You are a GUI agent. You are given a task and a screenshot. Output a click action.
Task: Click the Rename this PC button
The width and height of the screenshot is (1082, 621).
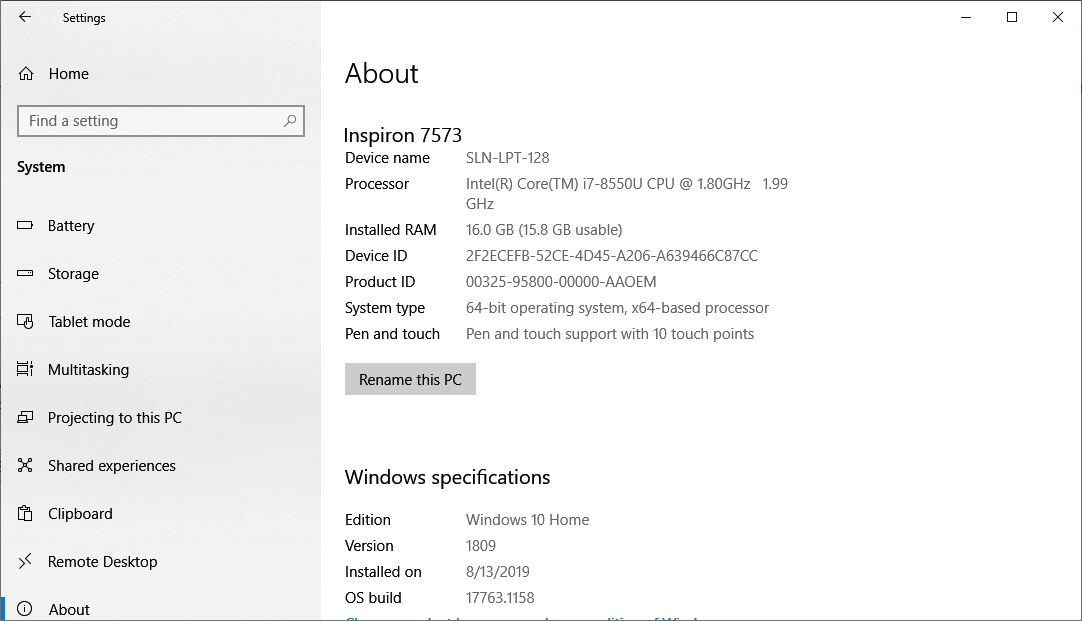[x=410, y=380]
